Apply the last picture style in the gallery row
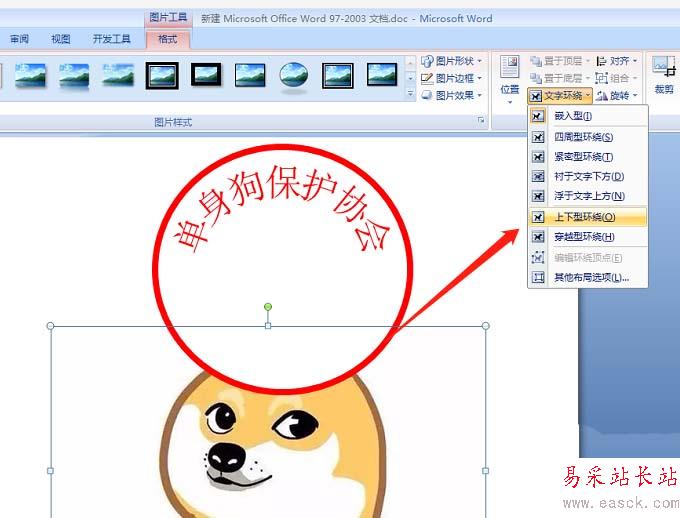 [382, 74]
